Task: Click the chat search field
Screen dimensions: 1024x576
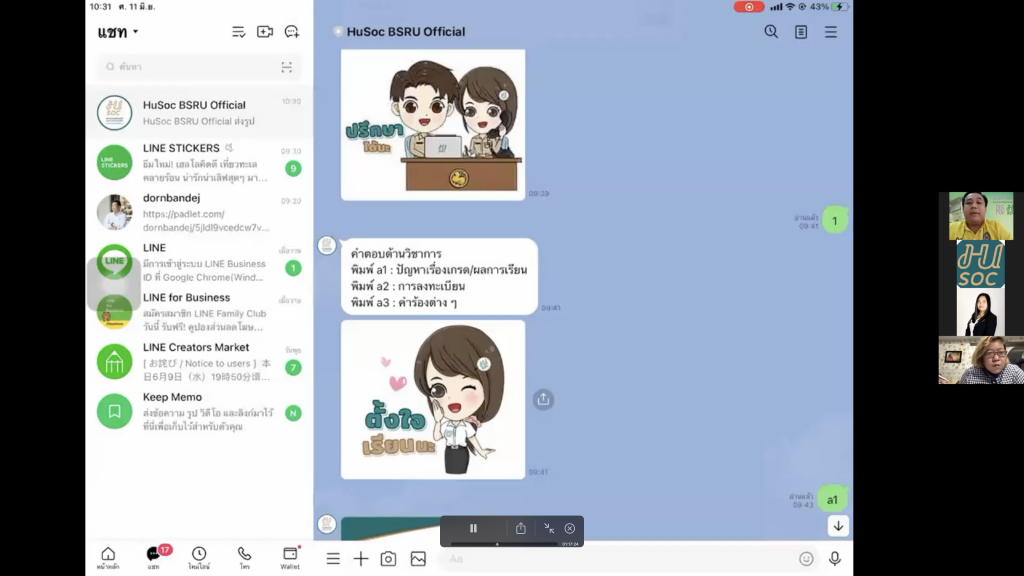Action: pyautogui.click(x=199, y=67)
